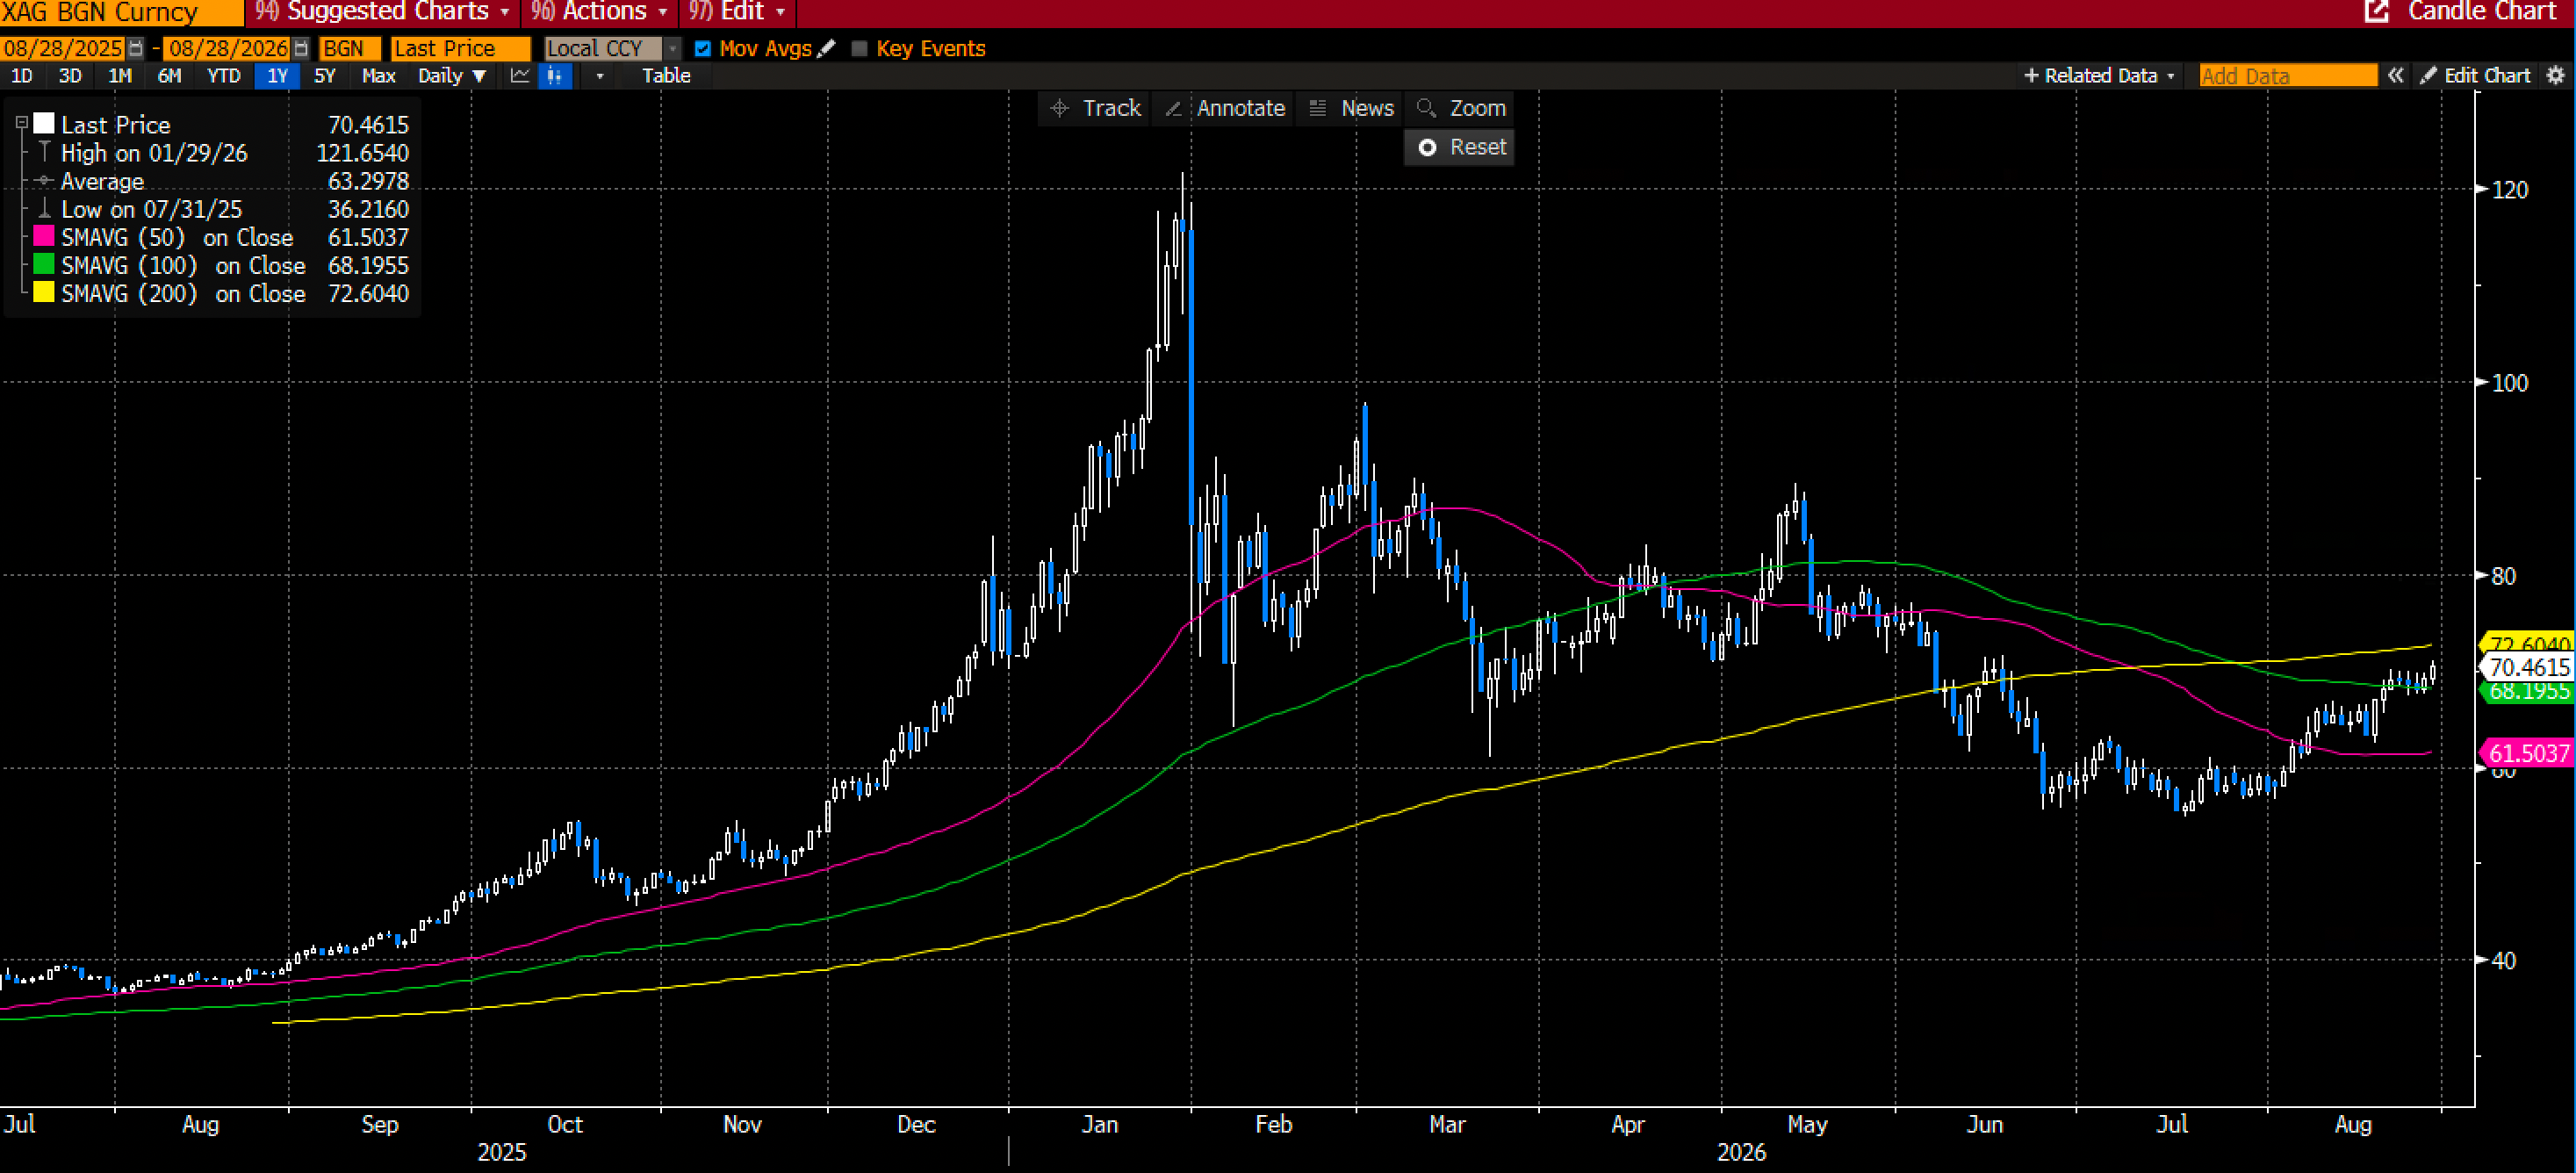Click the Reset button label
This screenshot has height=1173, width=2576.
[1478, 147]
